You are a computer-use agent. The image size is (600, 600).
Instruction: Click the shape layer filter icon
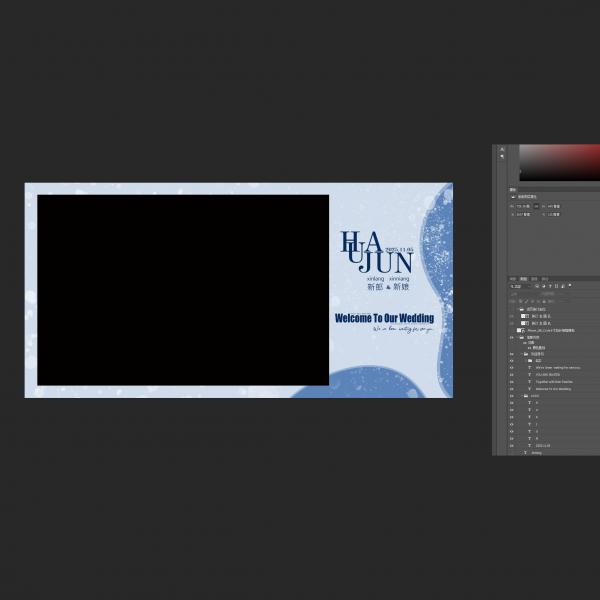point(556,286)
